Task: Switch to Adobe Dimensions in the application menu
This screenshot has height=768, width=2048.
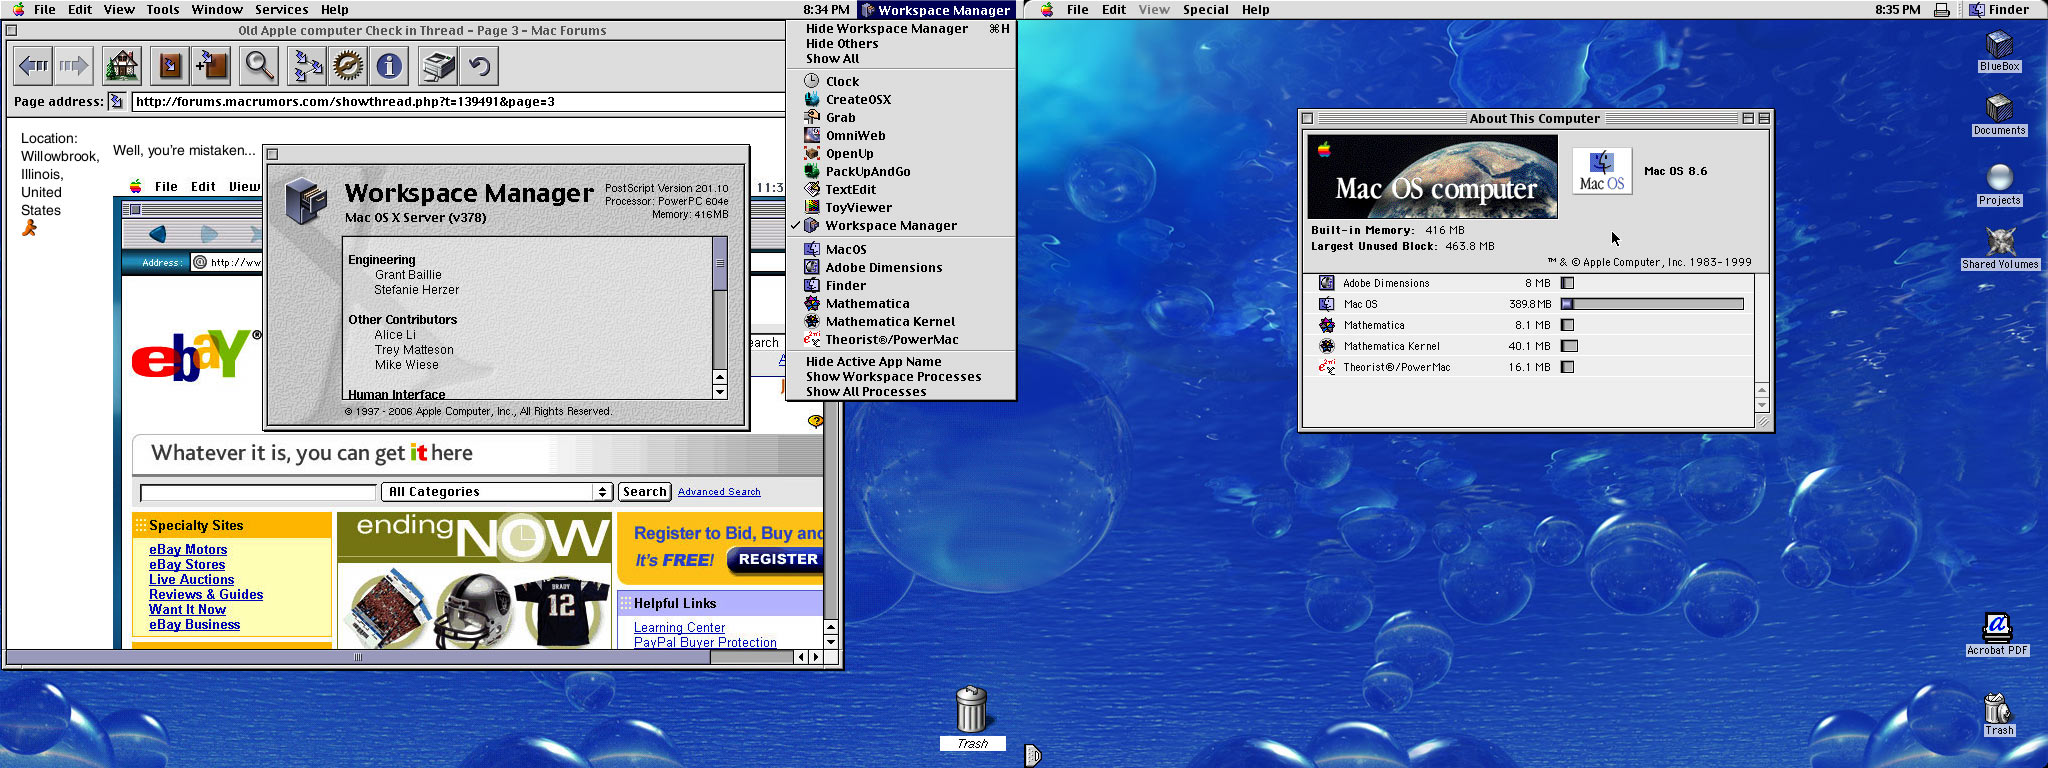Action: click(x=901, y=267)
